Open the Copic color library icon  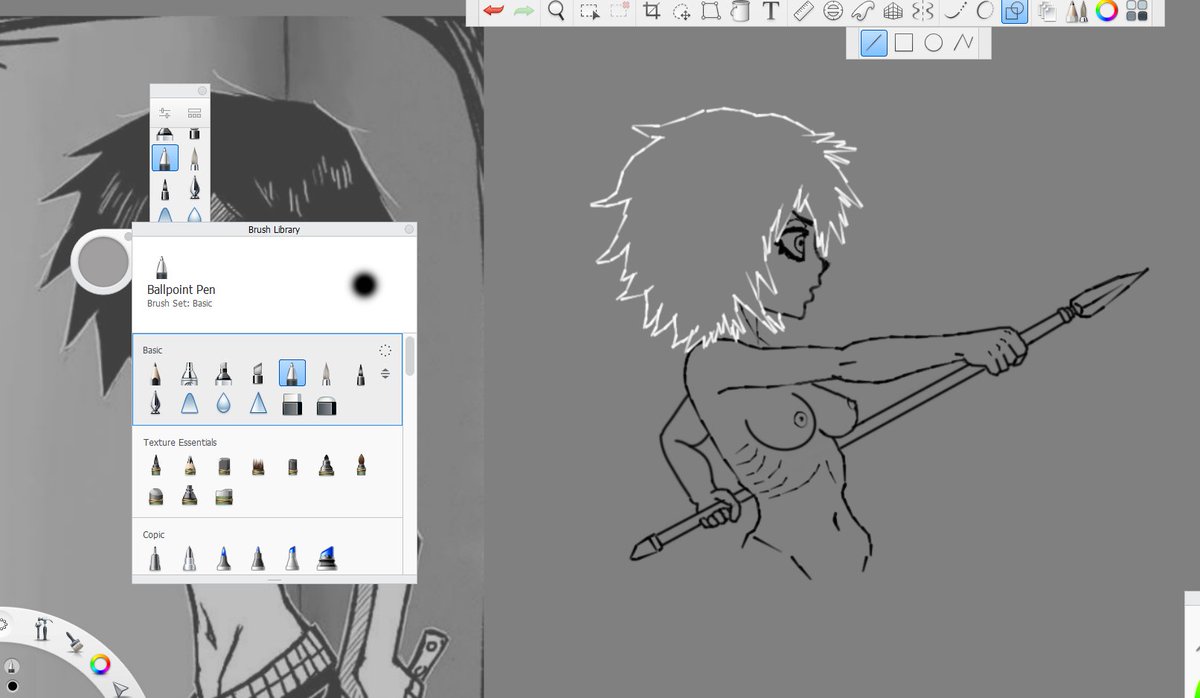(1137, 12)
